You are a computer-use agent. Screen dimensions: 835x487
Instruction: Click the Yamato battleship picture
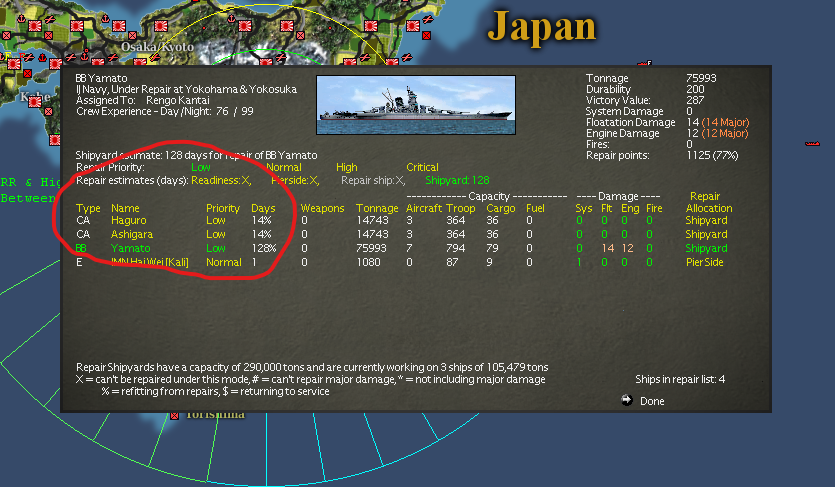(416, 105)
